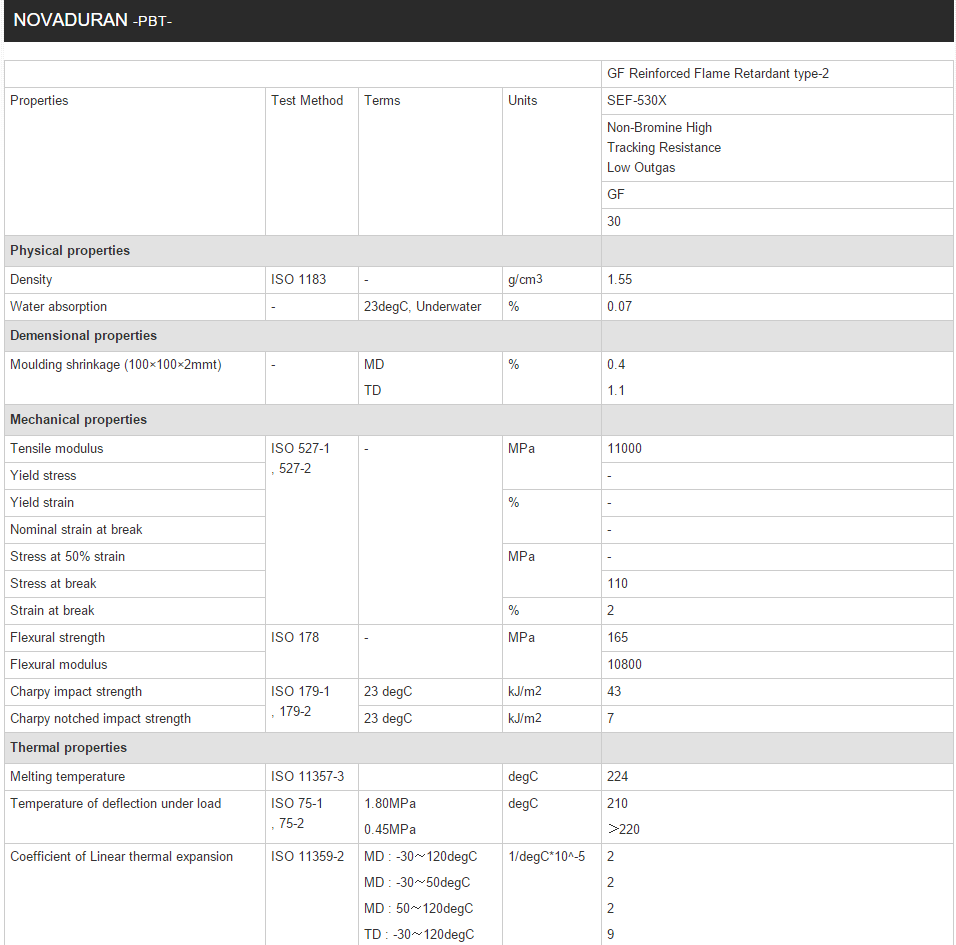Click the 'Terms' column header
The height and width of the screenshot is (945, 956).
382,101
